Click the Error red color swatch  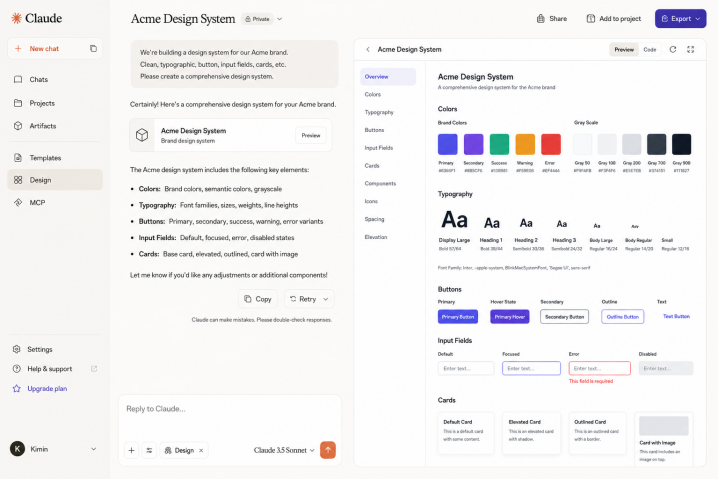click(551, 144)
